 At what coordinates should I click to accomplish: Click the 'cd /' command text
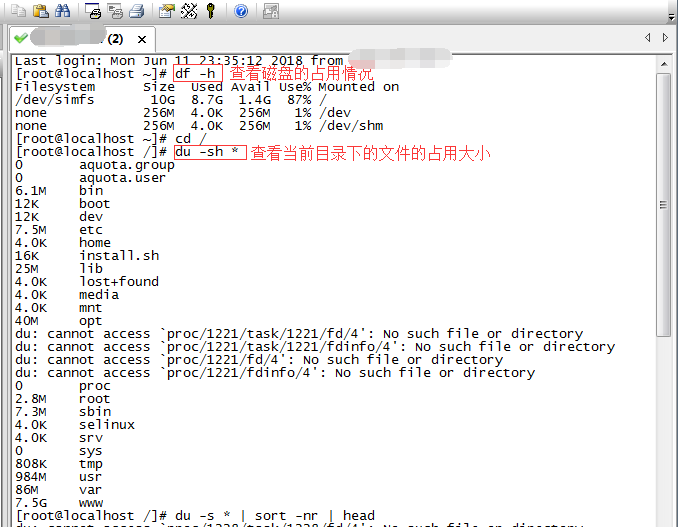191,139
